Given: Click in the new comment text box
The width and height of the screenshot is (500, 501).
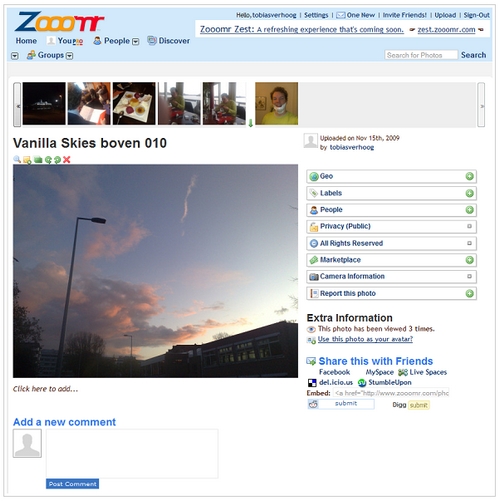Looking at the screenshot, I should coord(132,454).
